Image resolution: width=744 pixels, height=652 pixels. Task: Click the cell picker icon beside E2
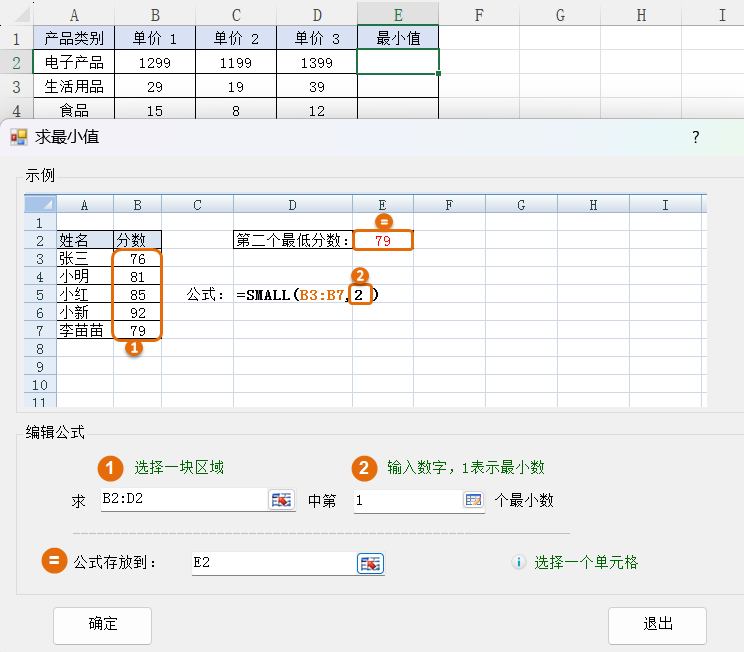click(x=370, y=564)
